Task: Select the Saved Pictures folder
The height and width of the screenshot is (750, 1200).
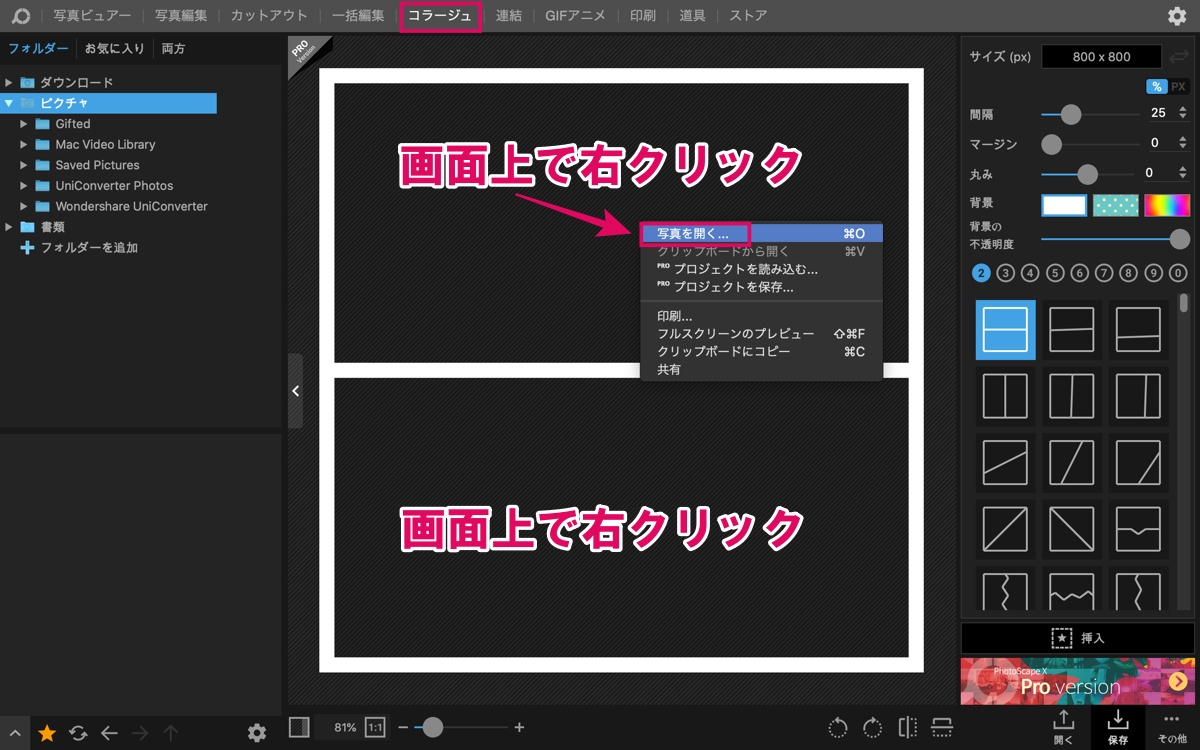Action: pyautogui.click(x=97, y=165)
